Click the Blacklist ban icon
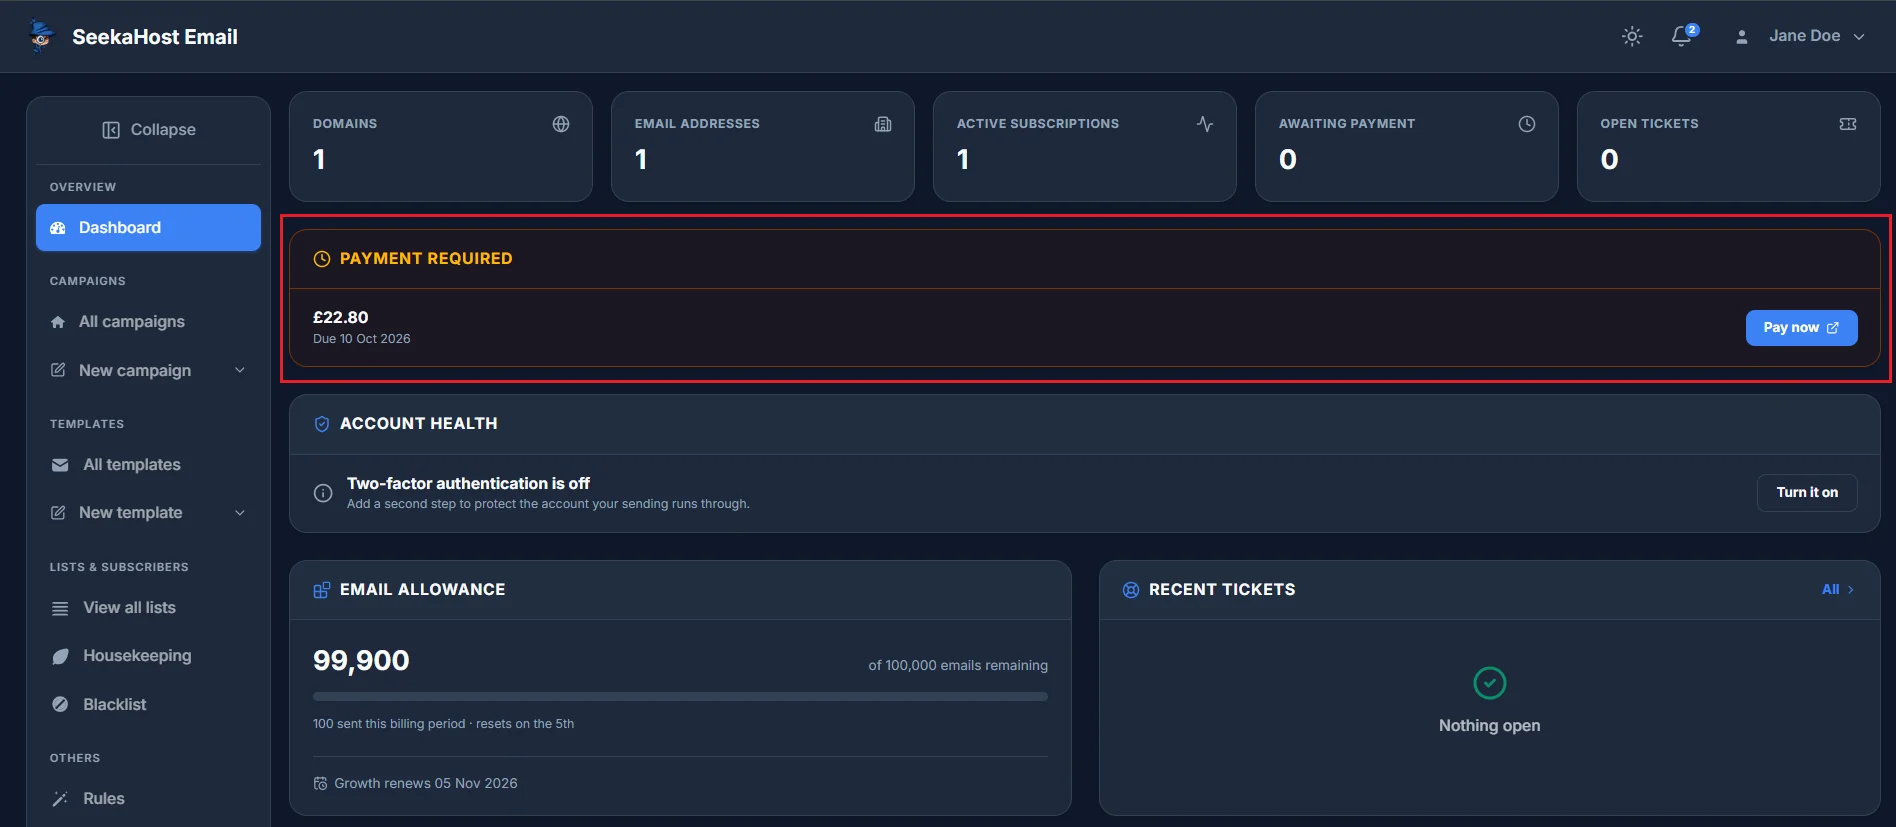1896x827 pixels. (60, 705)
